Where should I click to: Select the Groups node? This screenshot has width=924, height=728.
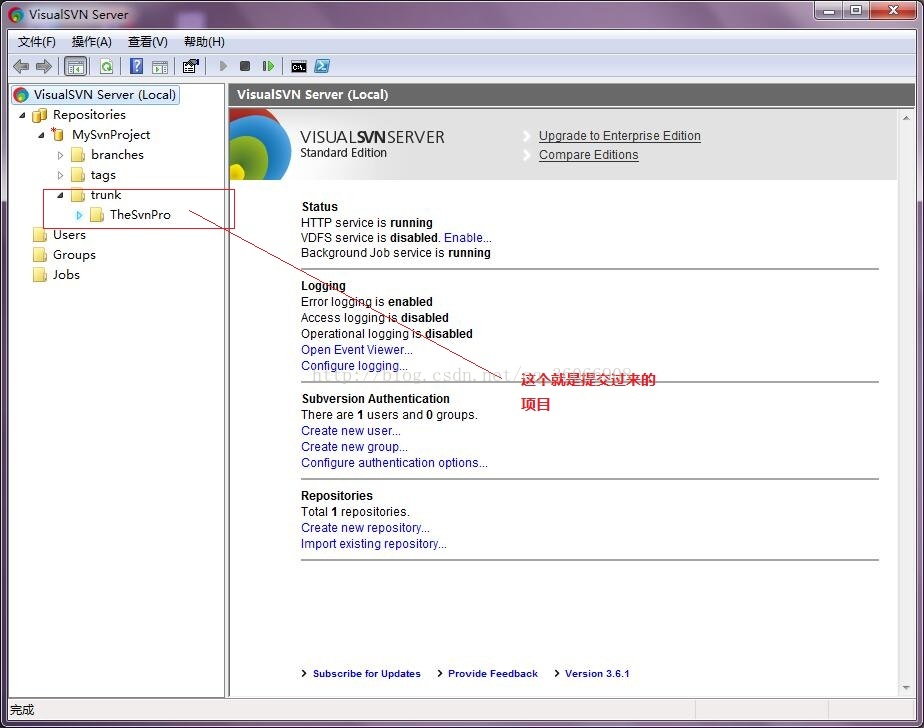click(74, 255)
